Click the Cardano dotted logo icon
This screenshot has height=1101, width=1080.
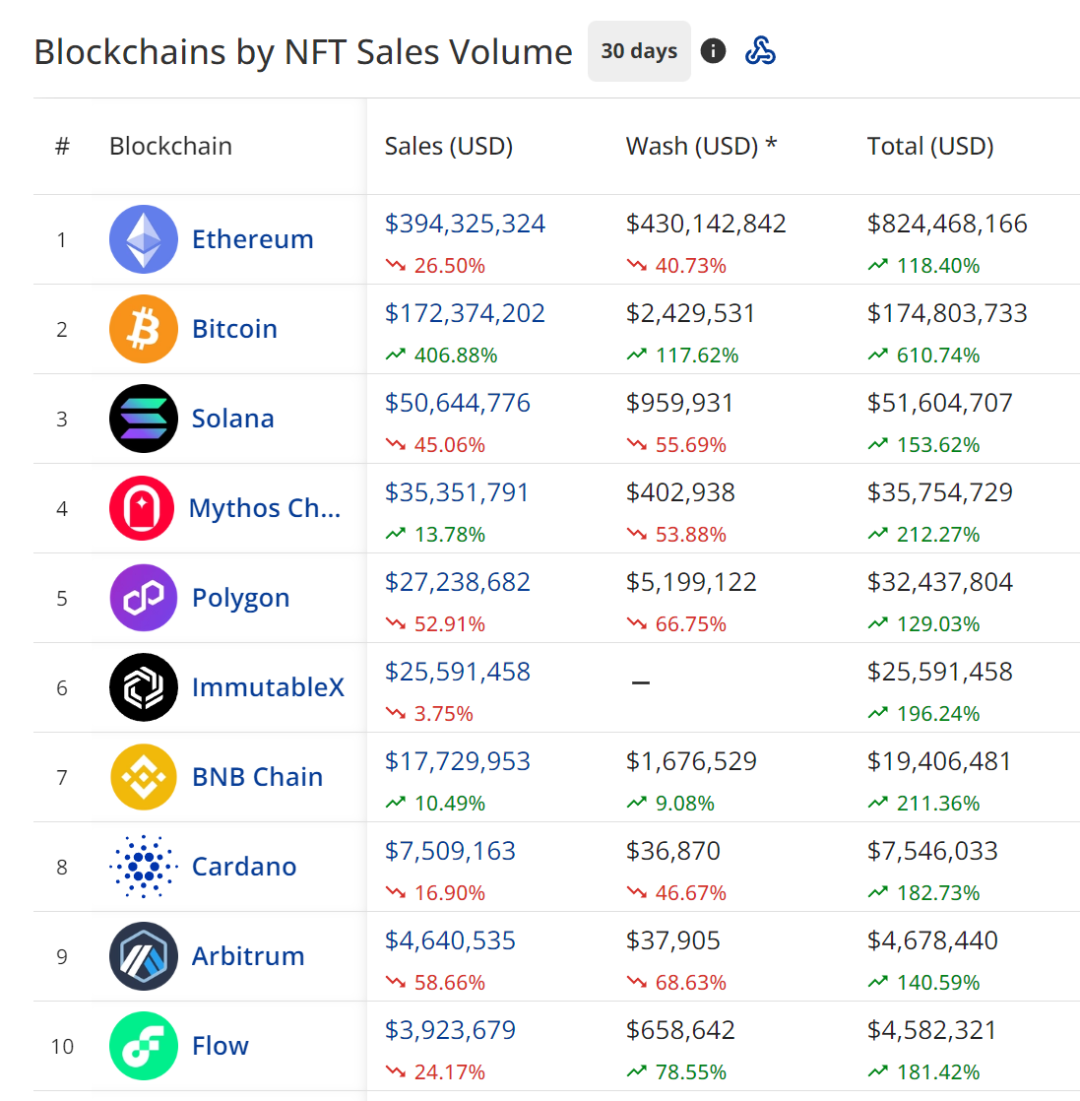143,866
